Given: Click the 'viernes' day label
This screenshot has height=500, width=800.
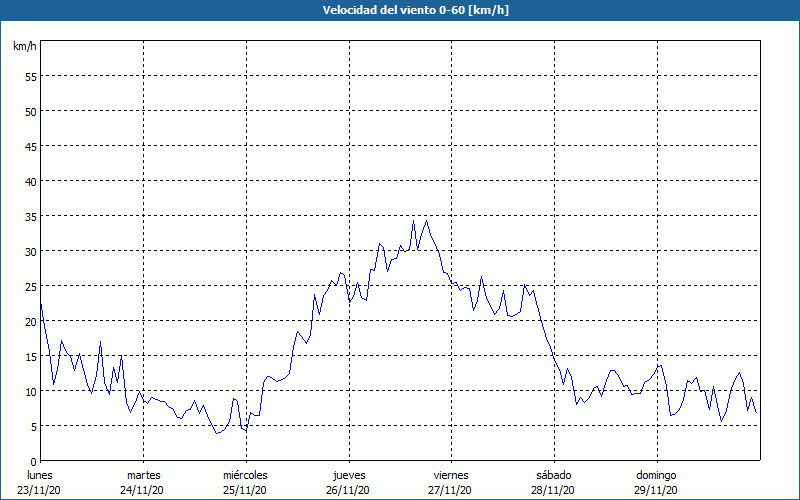Looking at the screenshot, I should [x=451, y=475].
